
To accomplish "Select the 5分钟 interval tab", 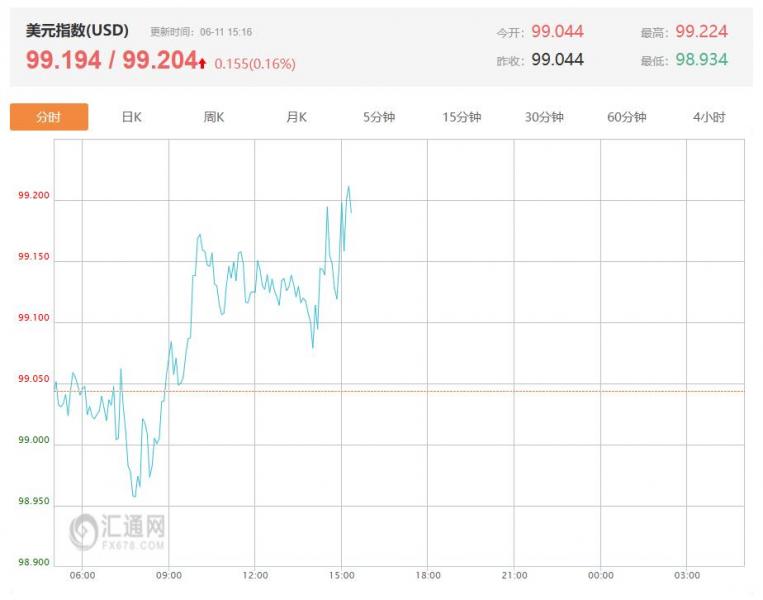I will pyautogui.click(x=379, y=117).
